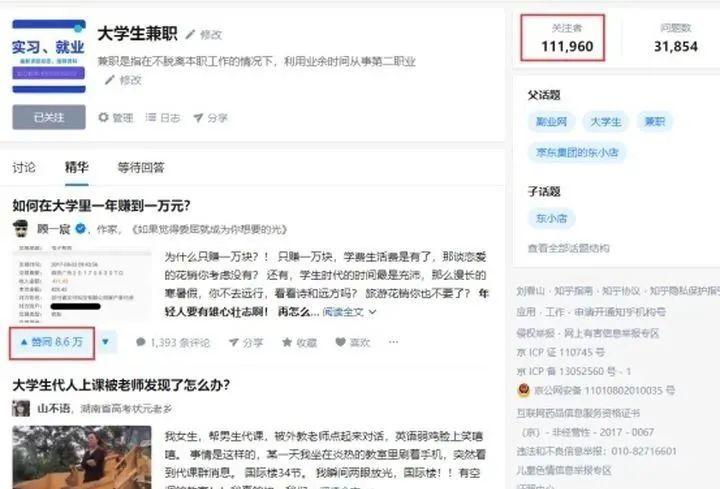The height and width of the screenshot is (489, 720).
Task: Expand 查看全部话题结构 topic structure
Action: 568,248
